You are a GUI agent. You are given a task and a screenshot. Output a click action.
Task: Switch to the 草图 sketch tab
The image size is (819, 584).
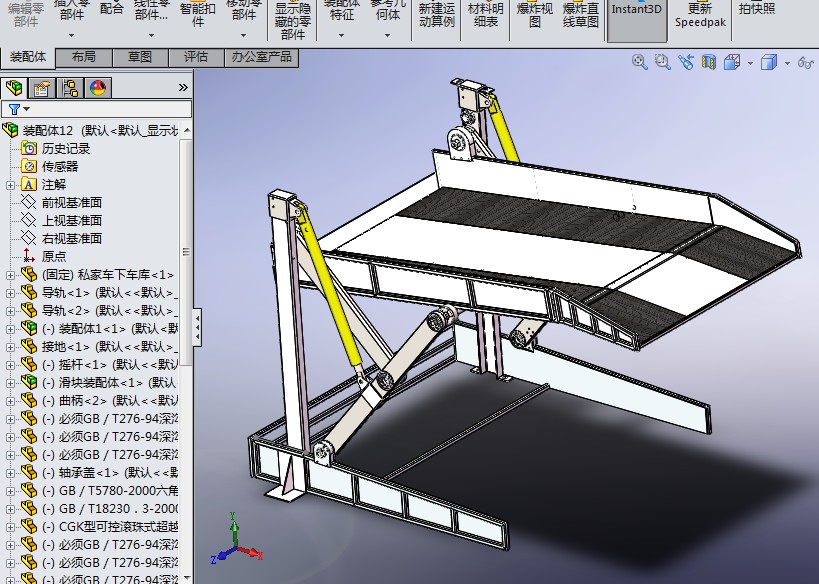point(140,57)
